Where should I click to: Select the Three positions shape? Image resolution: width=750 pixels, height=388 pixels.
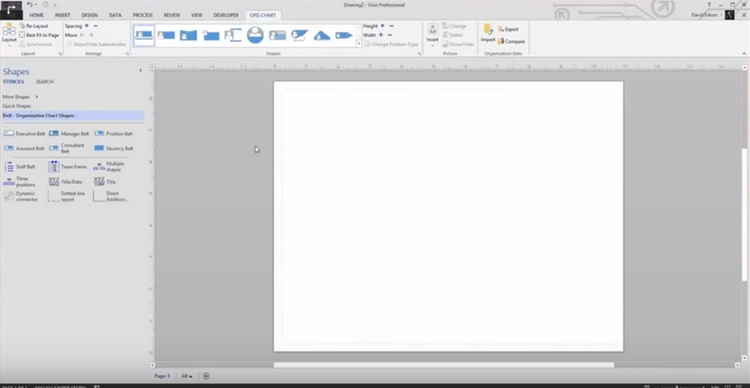tap(20, 182)
